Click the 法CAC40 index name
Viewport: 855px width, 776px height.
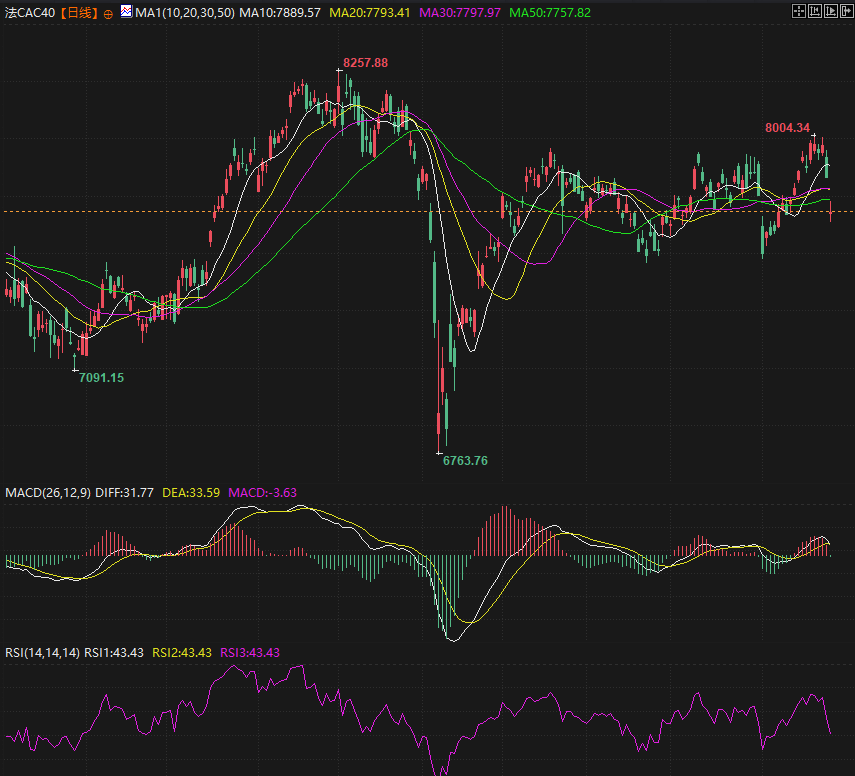(30, 13)
